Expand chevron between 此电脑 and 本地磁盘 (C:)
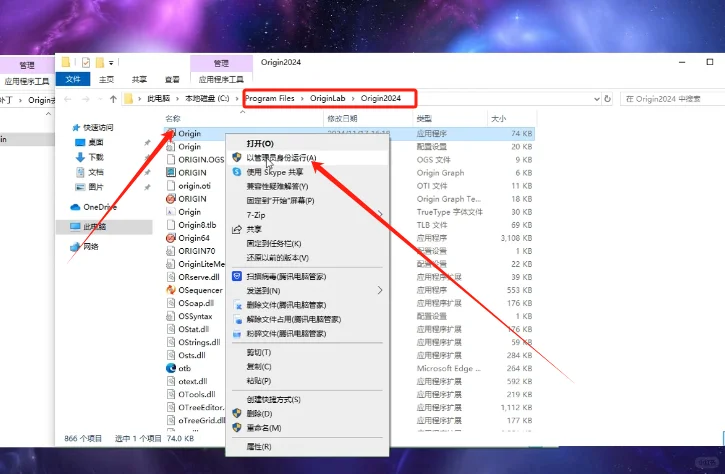The image size is (725, 474). tap(178, 98)
